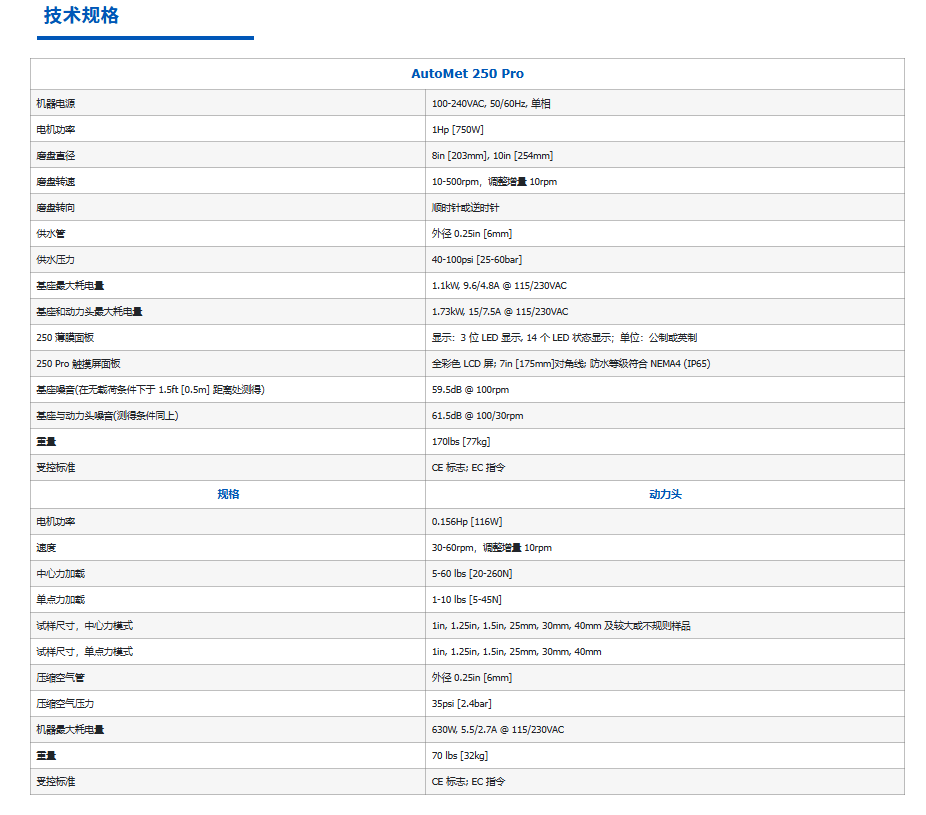Select the 59.5dB @ 100rpm value

470,389
